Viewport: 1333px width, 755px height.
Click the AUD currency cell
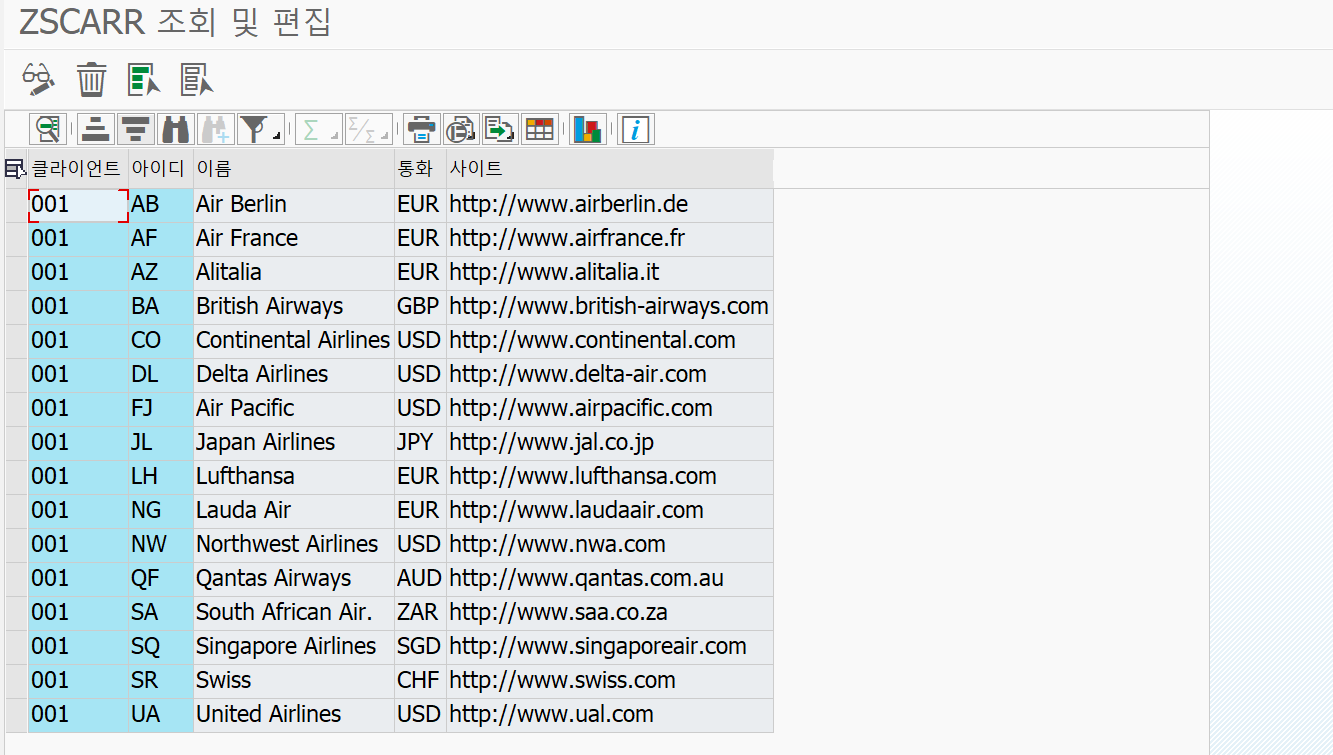coord(420,579)
